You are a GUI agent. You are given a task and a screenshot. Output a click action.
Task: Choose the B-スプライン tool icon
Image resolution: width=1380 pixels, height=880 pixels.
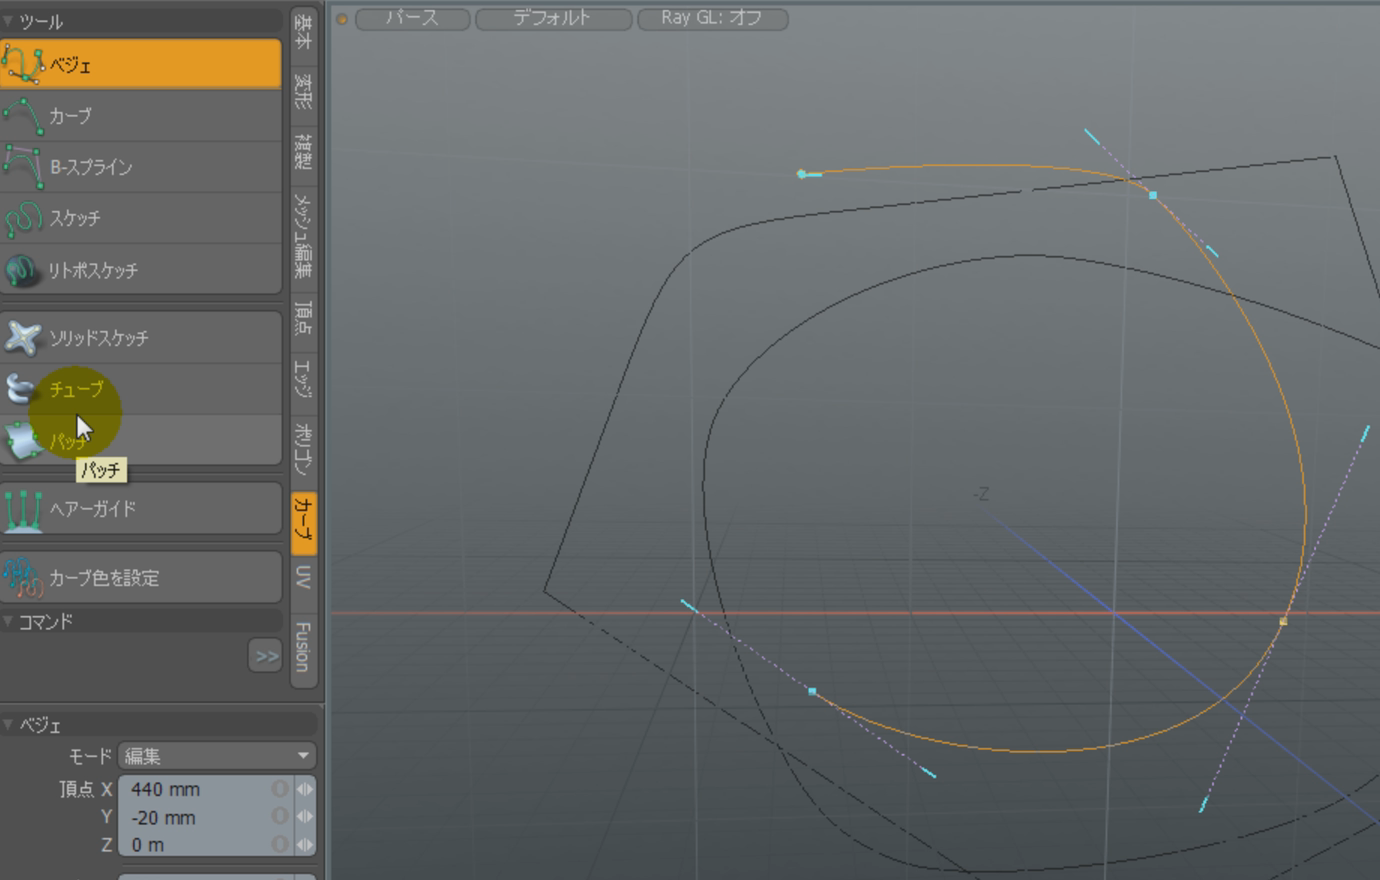(22, 167)
